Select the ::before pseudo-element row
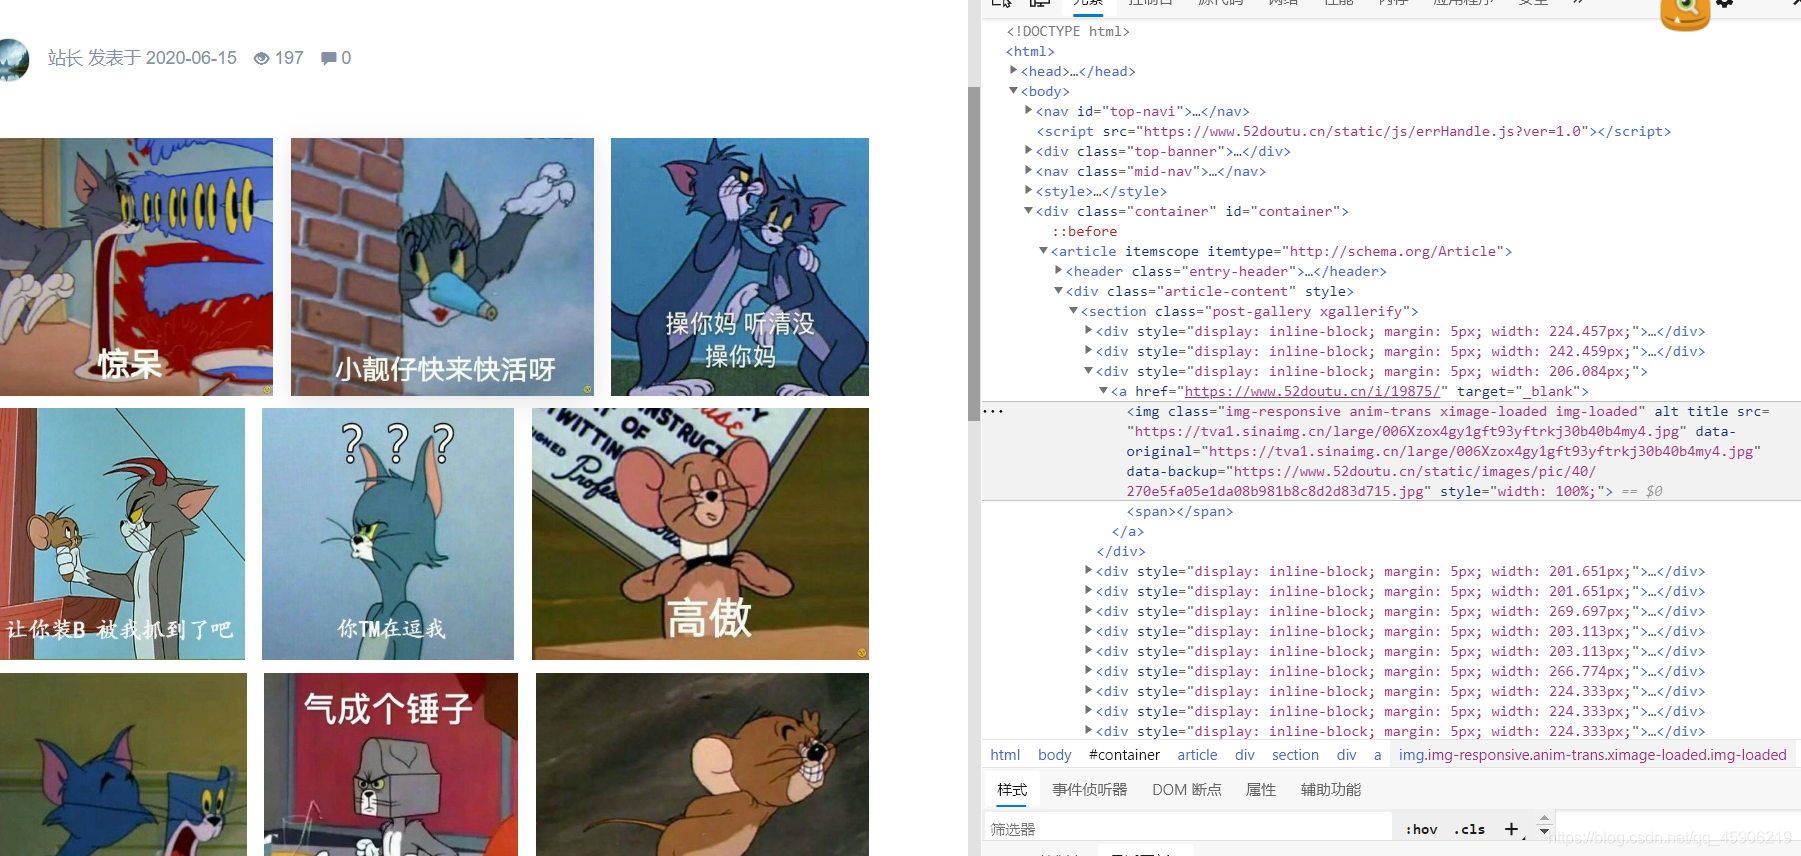 1084,231
